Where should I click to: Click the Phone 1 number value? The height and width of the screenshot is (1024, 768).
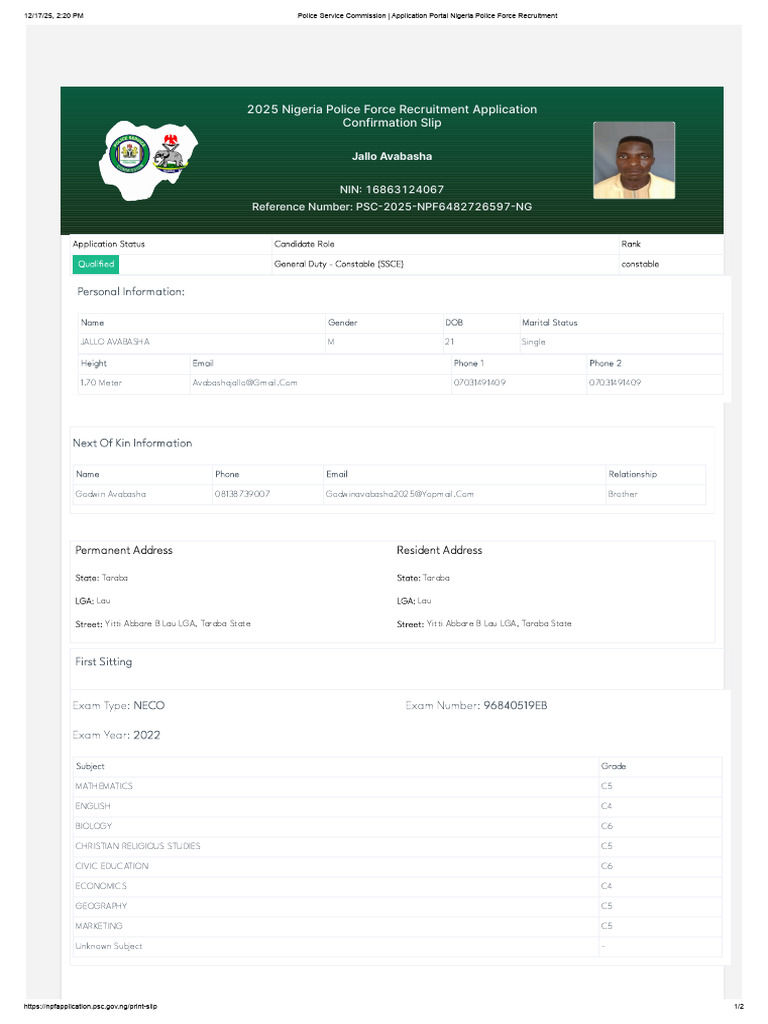480,383
